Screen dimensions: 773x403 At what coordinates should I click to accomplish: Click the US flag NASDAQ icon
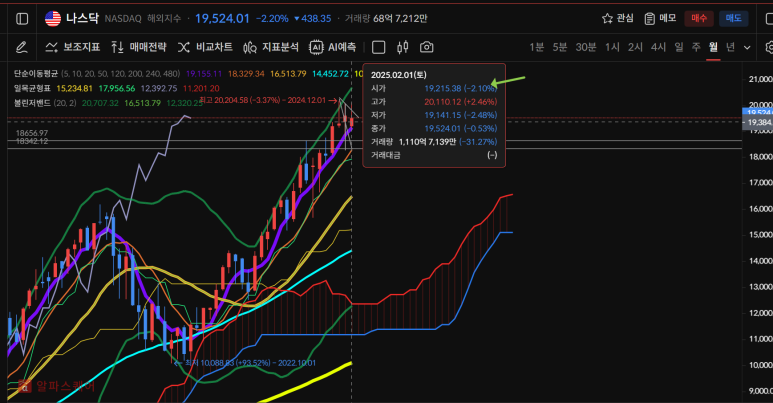point(53,19)
